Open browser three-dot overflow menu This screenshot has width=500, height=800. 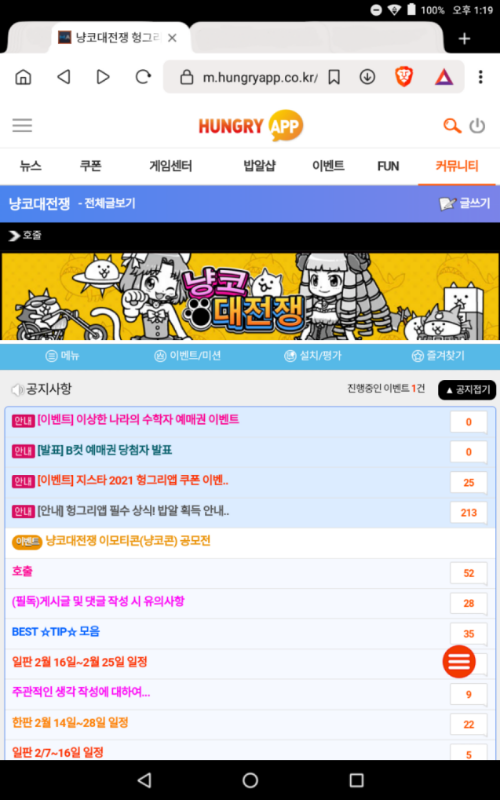tap(480, 77)
